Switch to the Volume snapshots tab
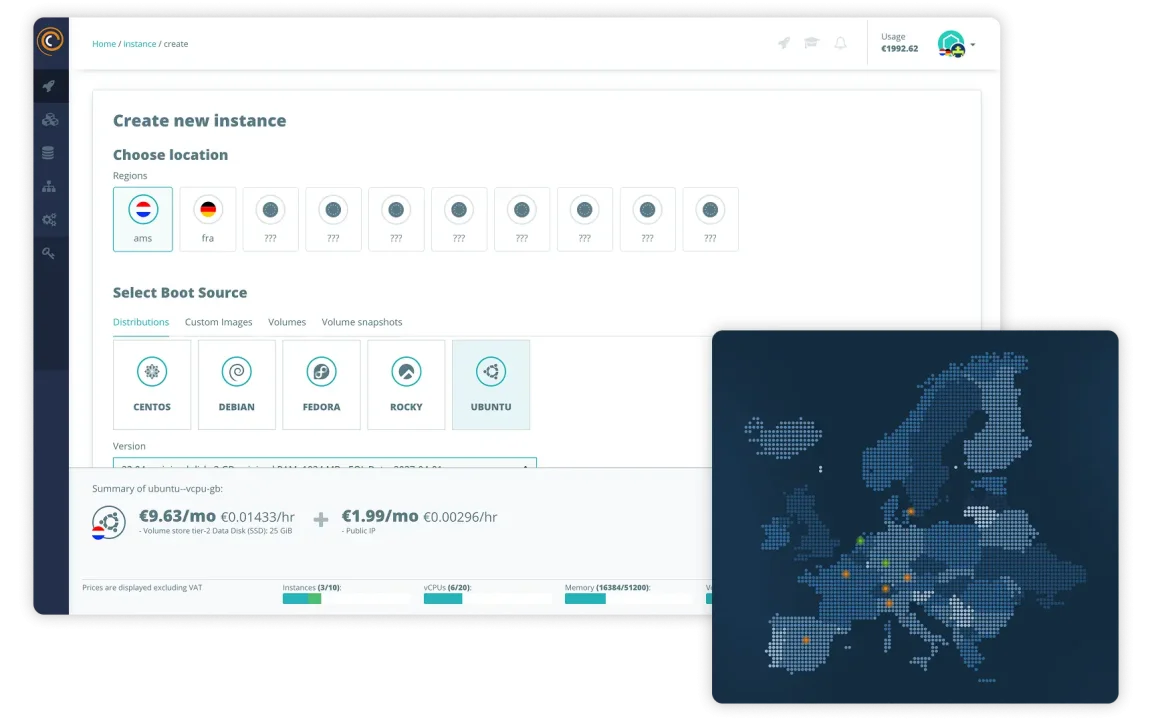Viewport: 1152px width, 720px height. point(361,322)
